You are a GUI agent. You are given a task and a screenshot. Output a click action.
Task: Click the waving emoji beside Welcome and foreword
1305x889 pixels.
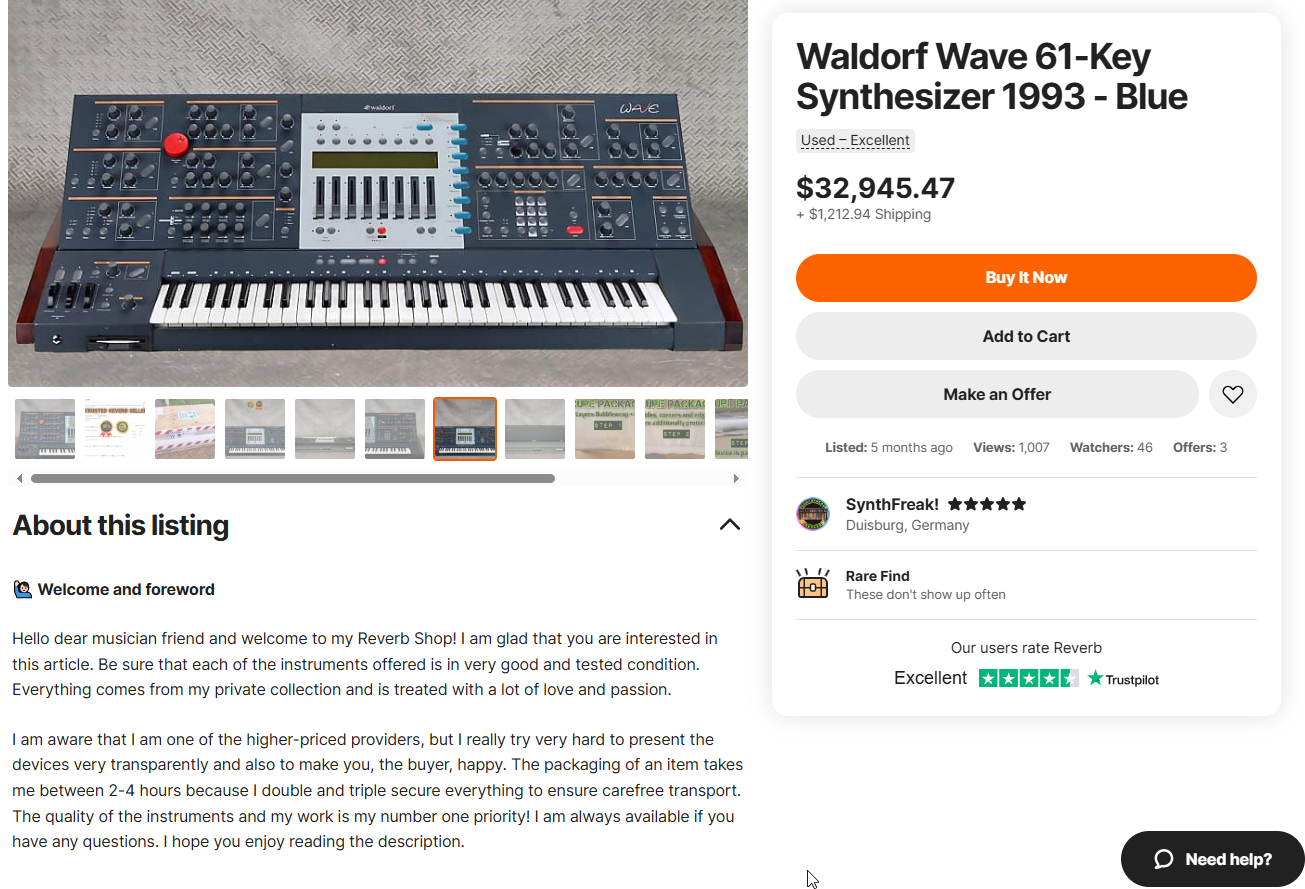tap(22, 589)
